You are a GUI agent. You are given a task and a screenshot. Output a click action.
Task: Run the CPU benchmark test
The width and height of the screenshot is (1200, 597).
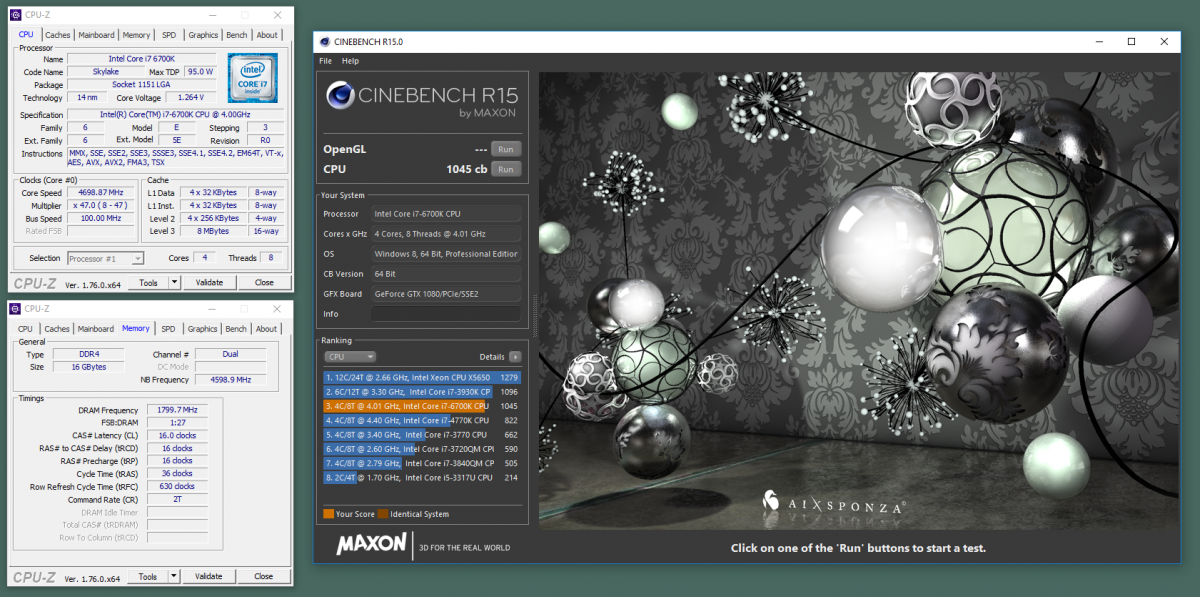click(506, 169)
